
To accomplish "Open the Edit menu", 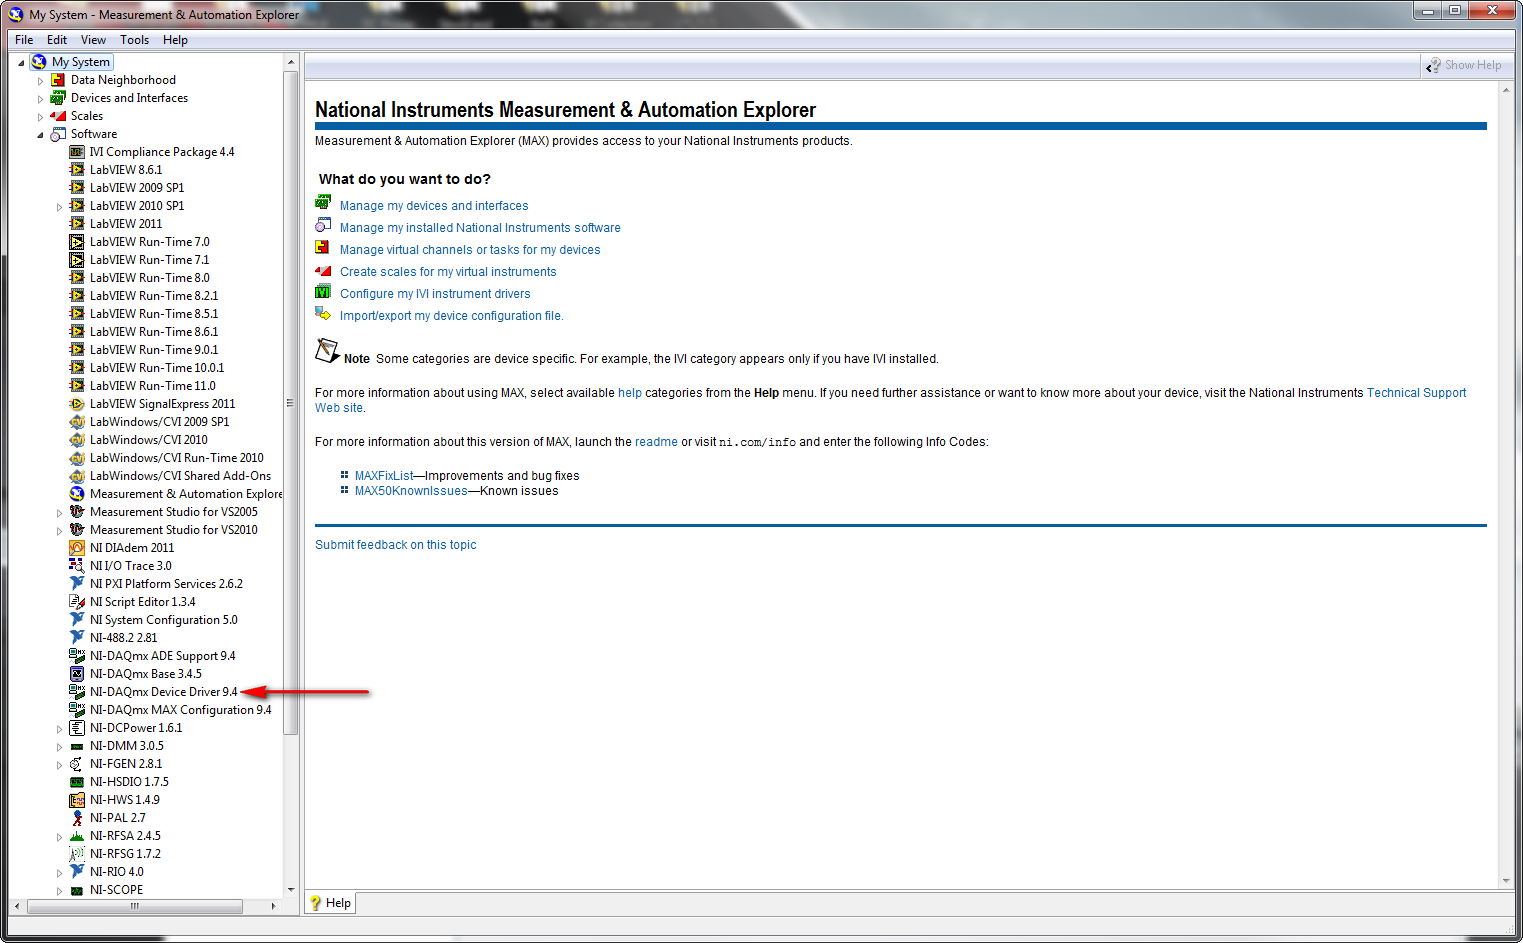I will [57, 40].
